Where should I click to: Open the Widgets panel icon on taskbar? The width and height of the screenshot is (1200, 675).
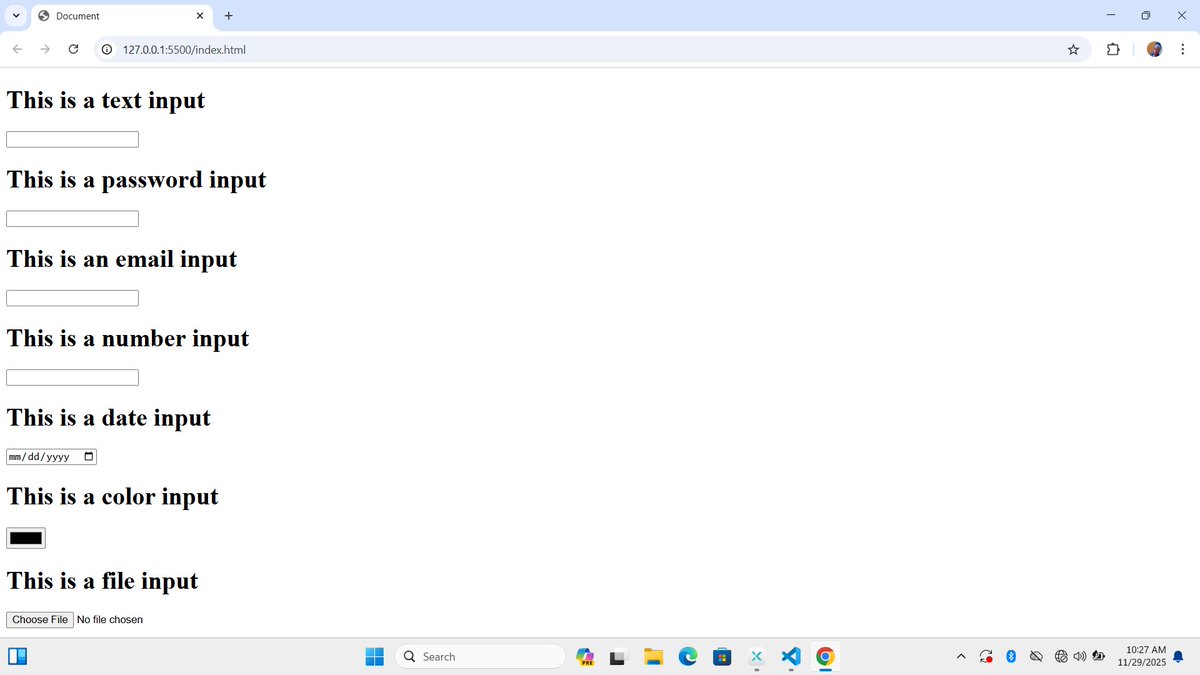click(17, 657)
